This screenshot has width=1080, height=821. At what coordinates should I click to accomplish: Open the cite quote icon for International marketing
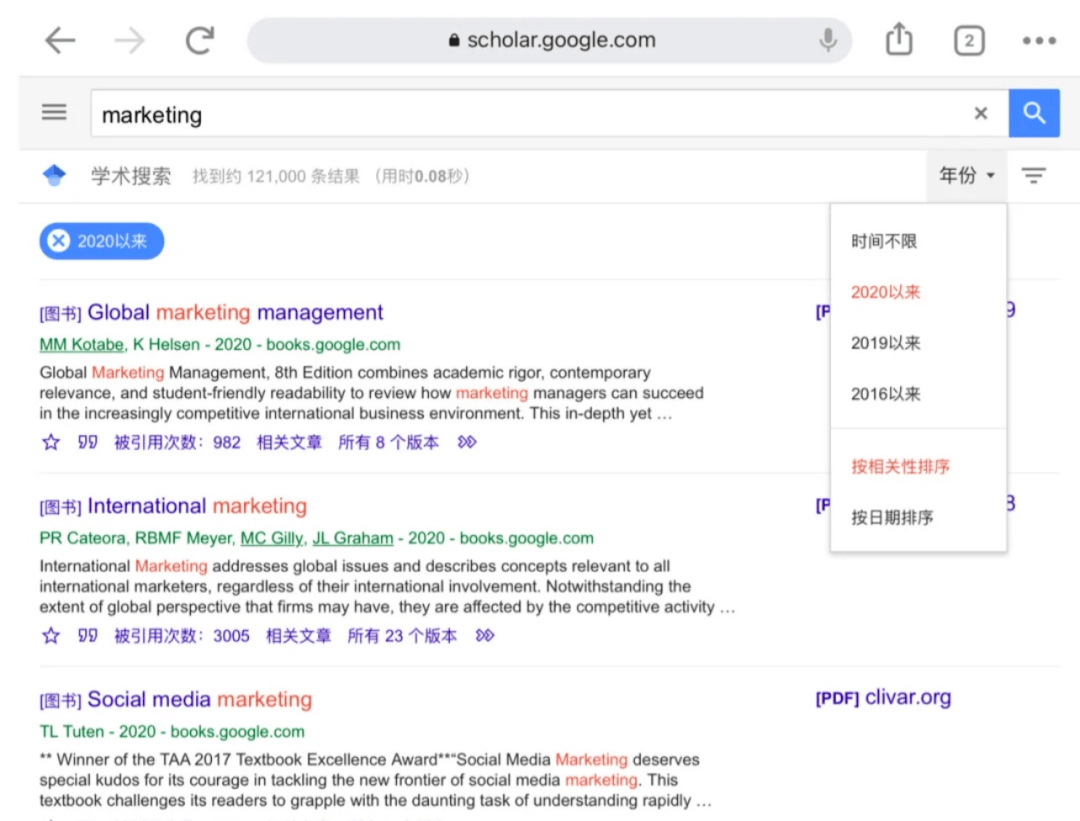(87, 636)
